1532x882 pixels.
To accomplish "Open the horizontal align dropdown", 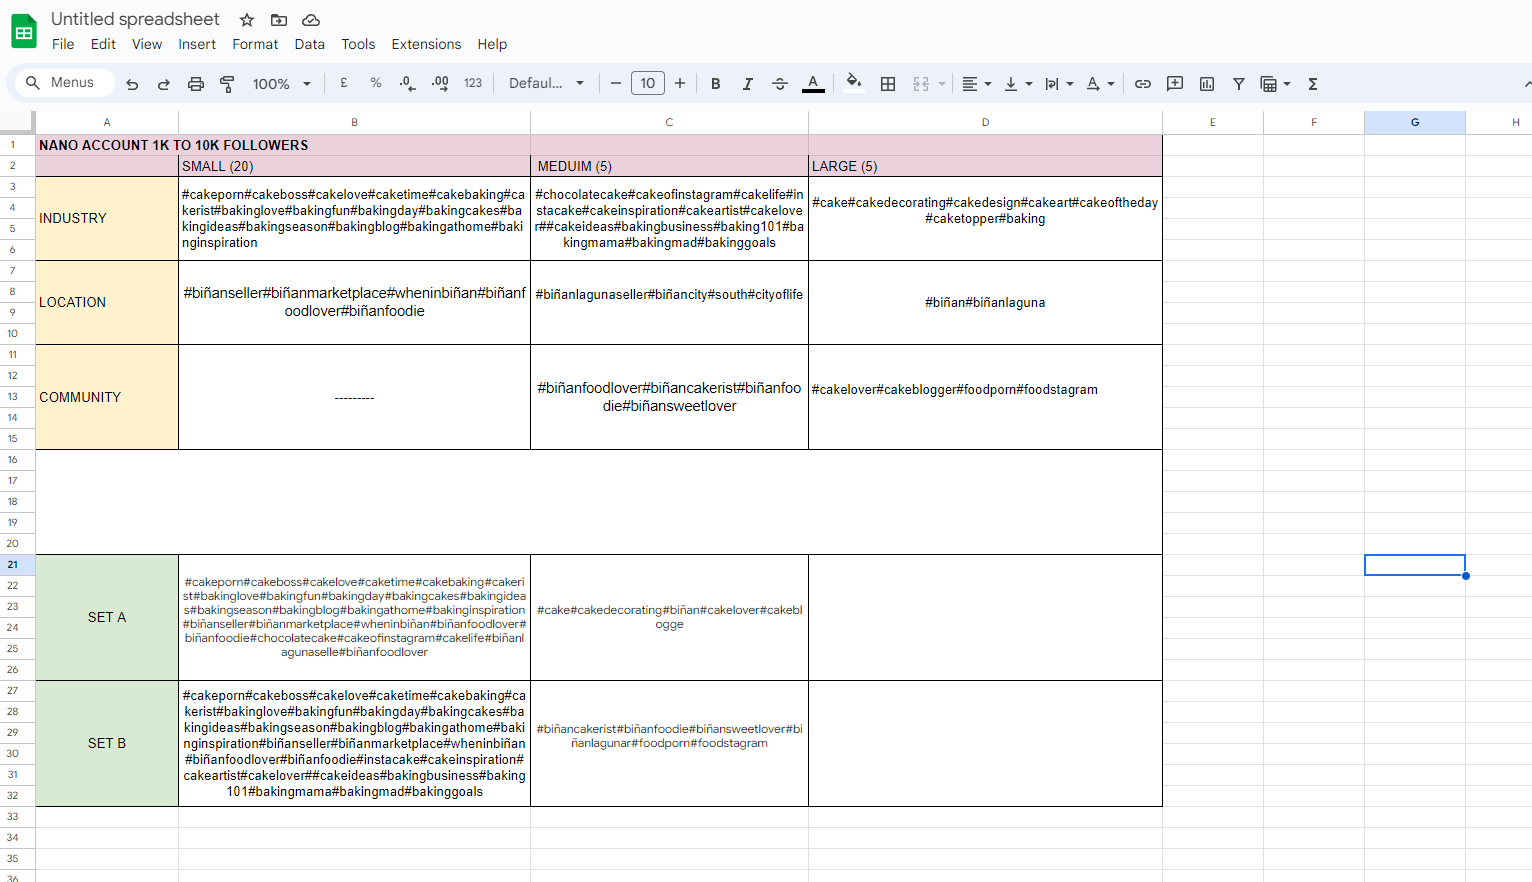I will (x=976, y=84).
